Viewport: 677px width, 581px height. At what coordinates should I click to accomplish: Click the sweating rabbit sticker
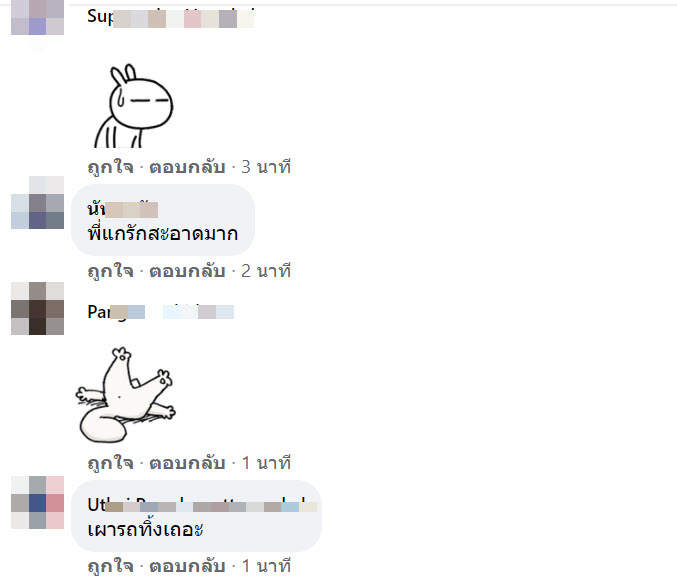[x=134, y=106]
